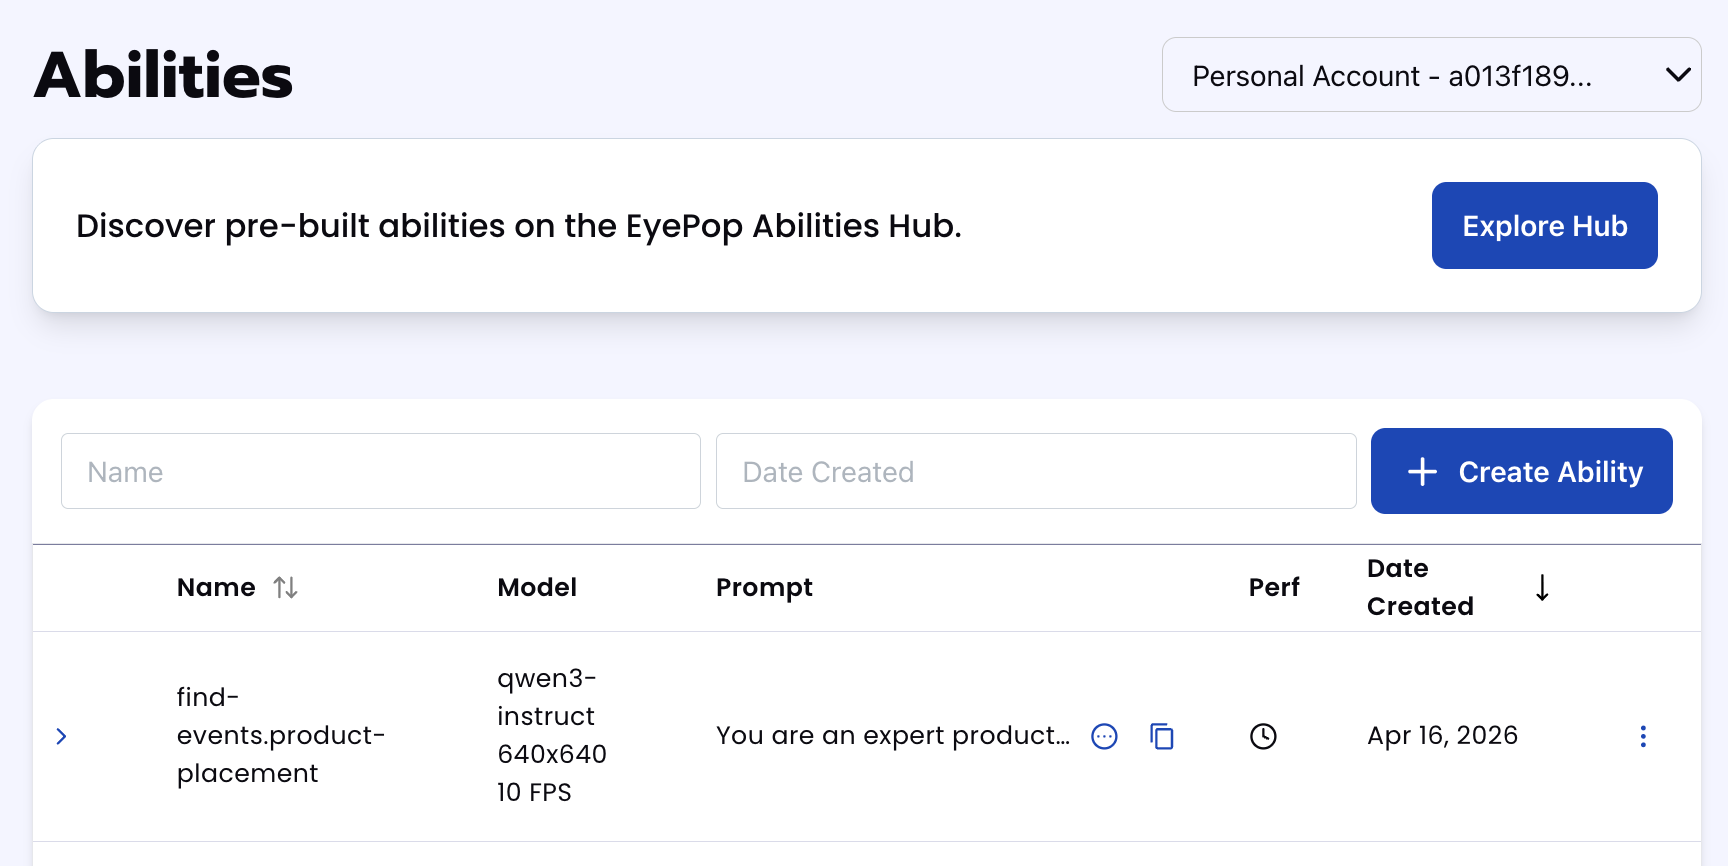Screen dimensions: 1728x866
Task: Click the Date Created filter field
Action: point(1035,472)
